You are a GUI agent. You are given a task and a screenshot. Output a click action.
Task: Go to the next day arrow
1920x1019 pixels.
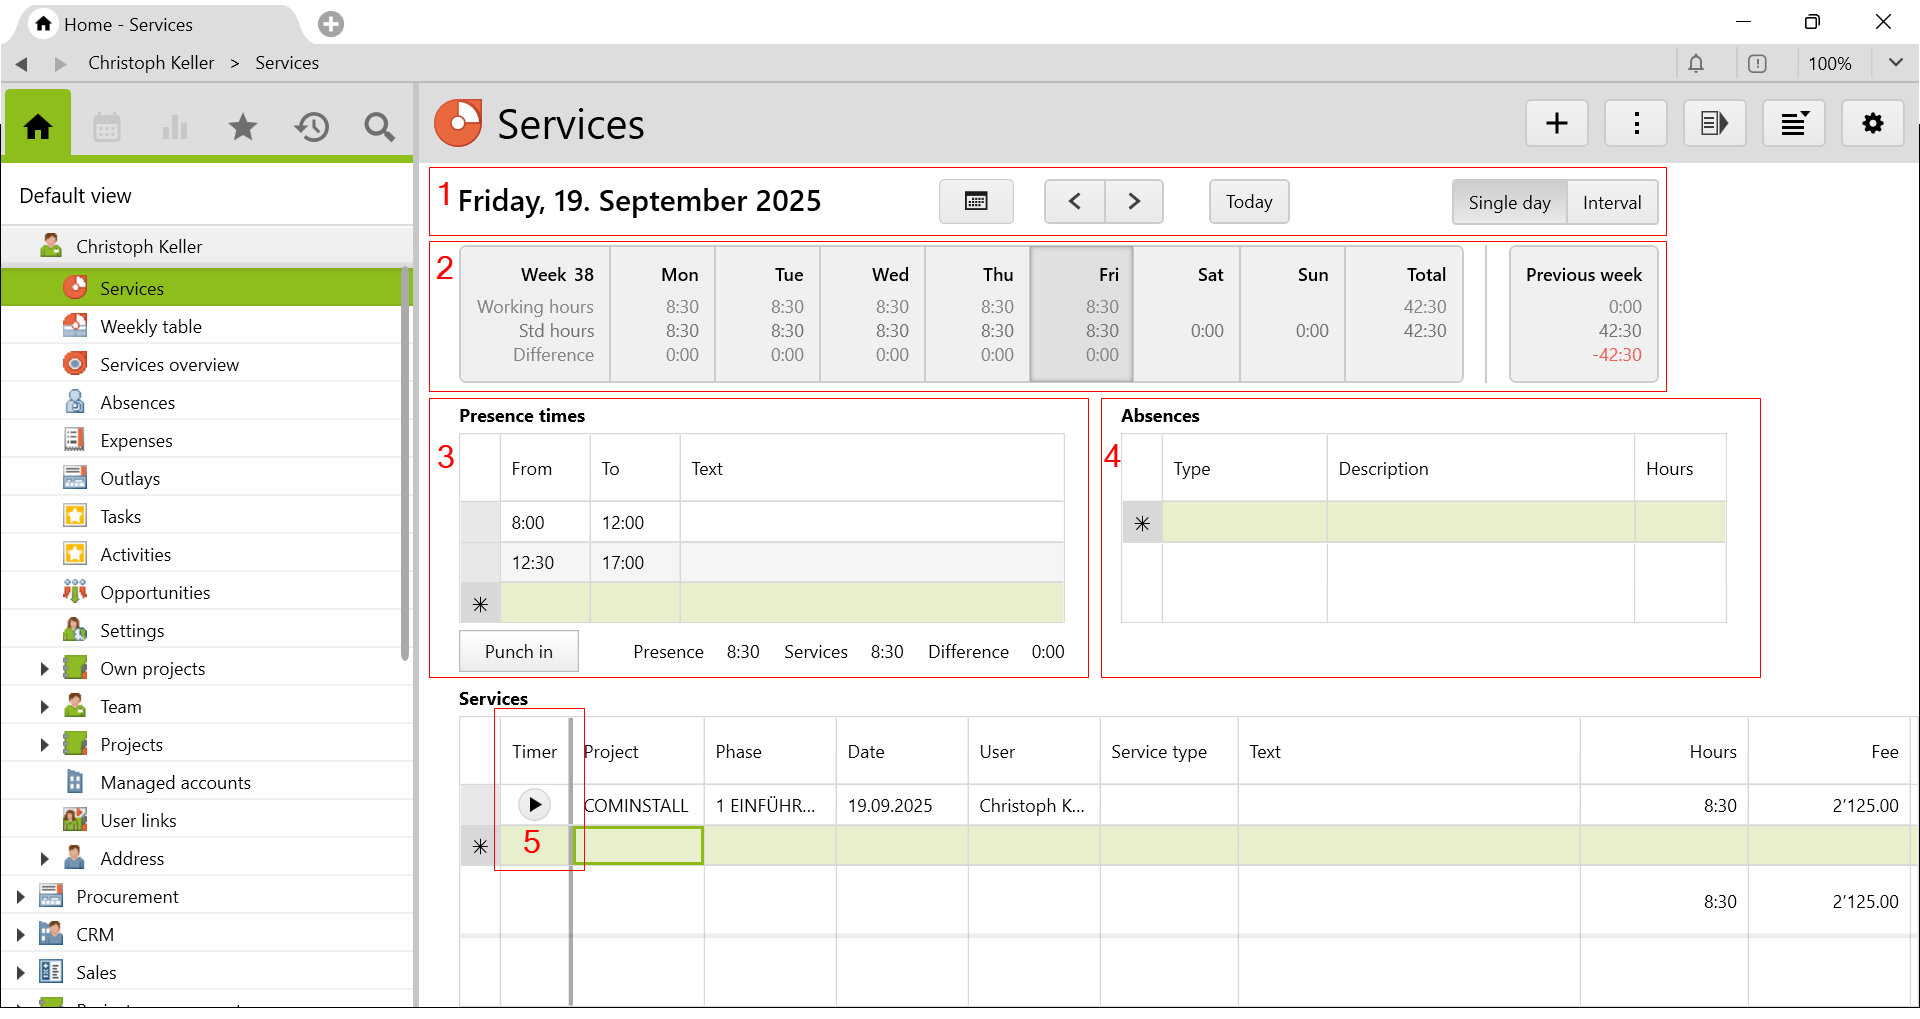(x=1133, y=202)
